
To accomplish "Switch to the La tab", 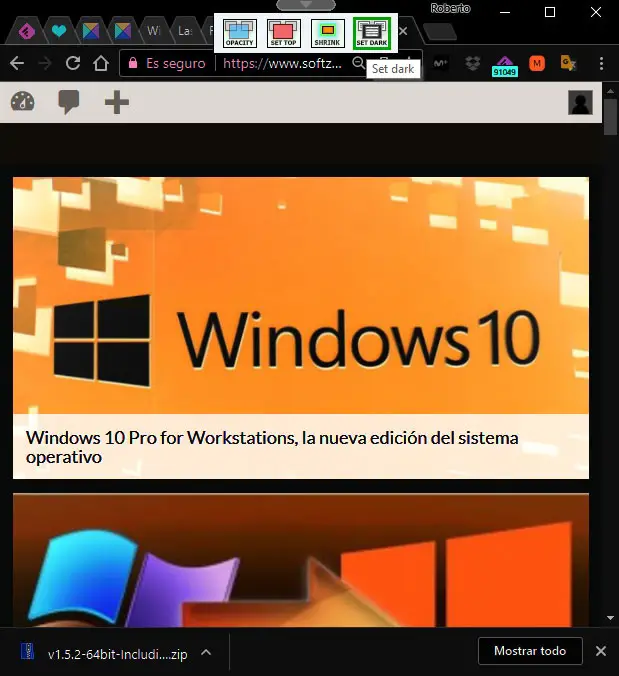I will (x=185, y=31).
